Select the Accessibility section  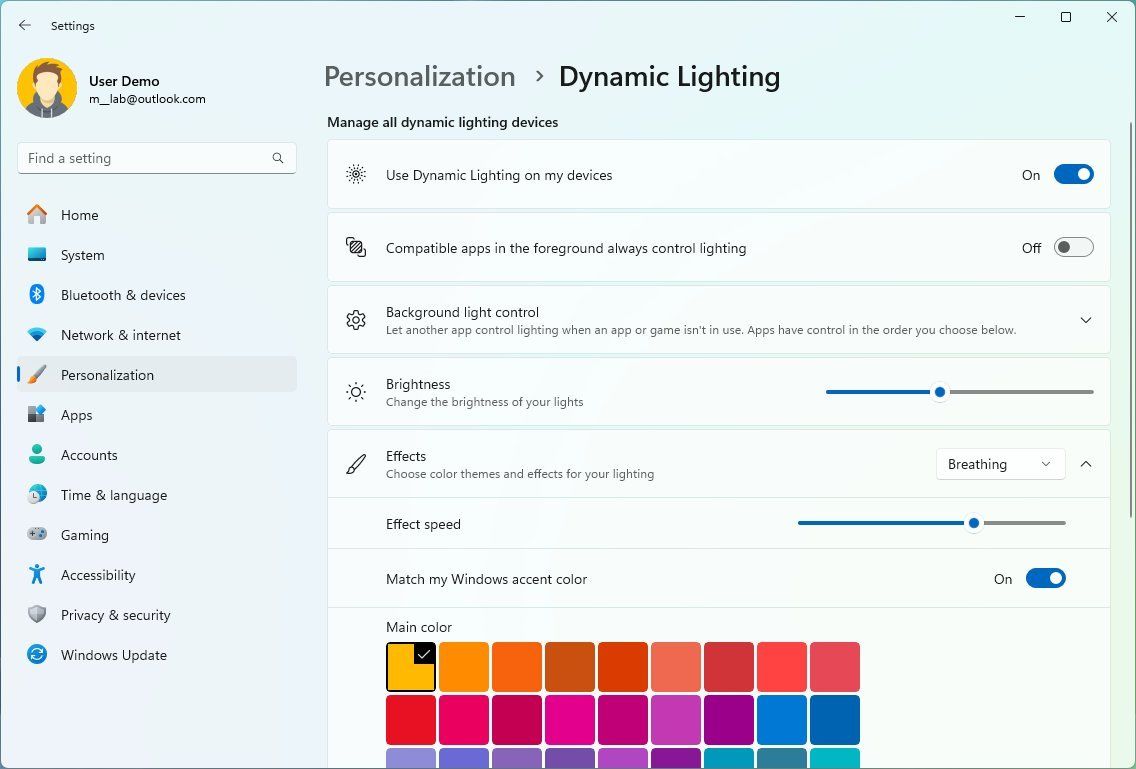[97, 575]
